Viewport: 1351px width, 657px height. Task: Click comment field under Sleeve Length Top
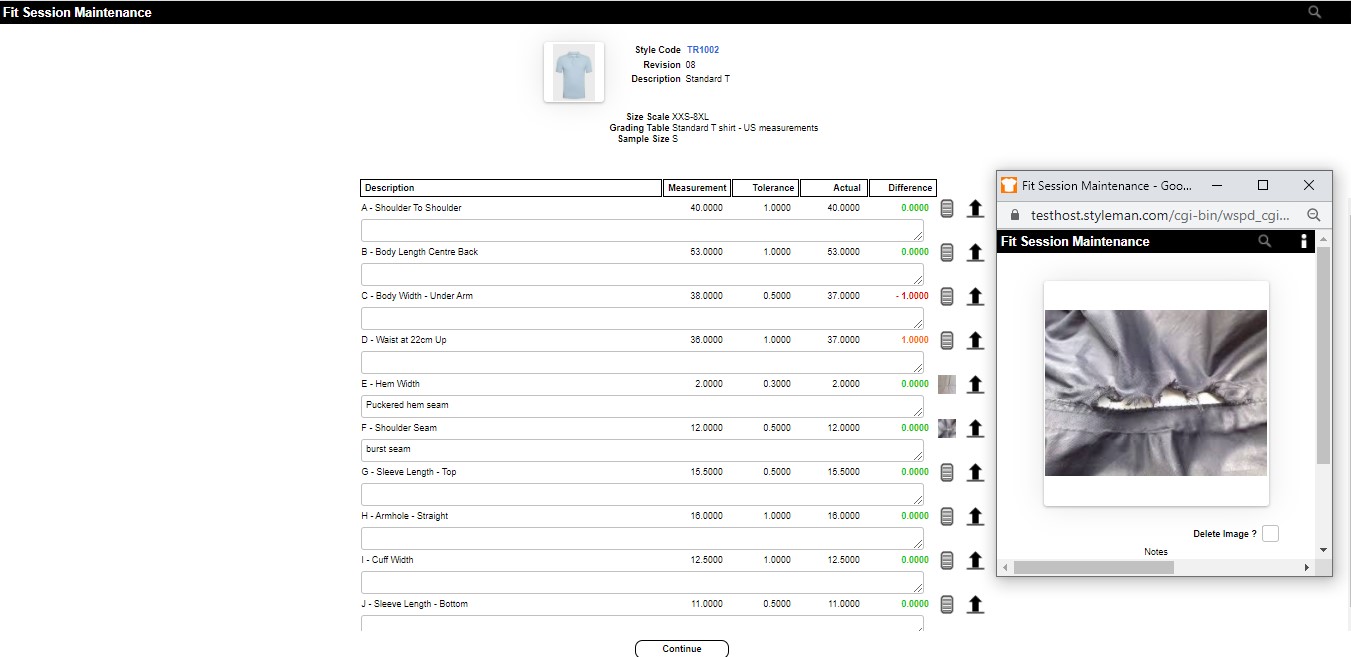(642, 494)
